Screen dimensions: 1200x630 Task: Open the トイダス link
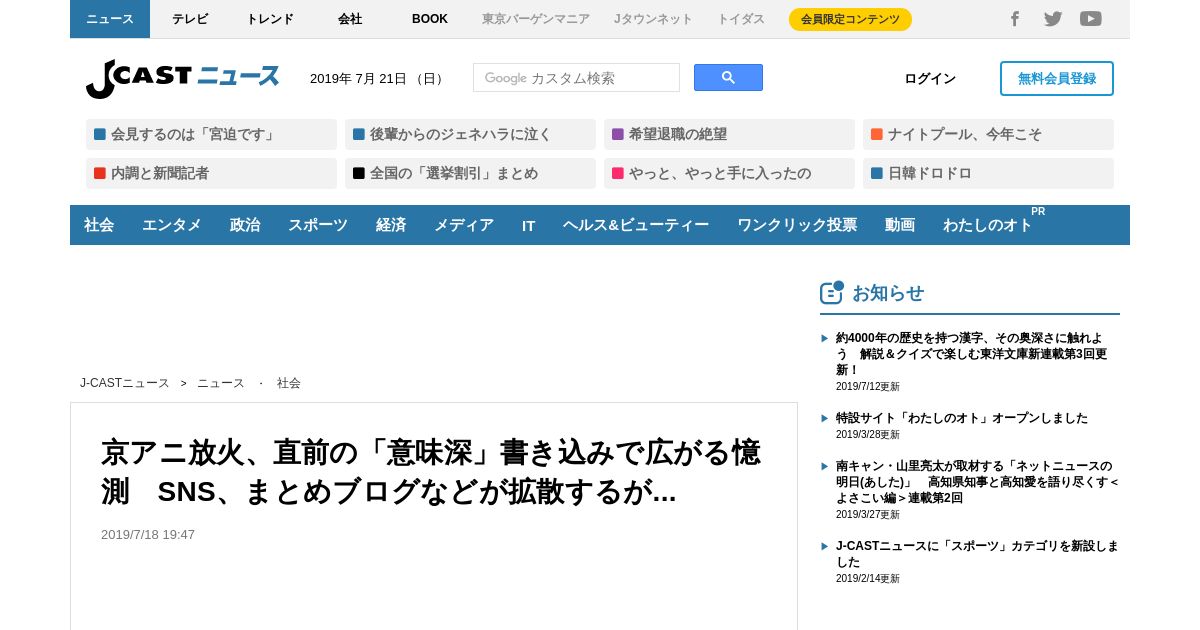[741, 19]
